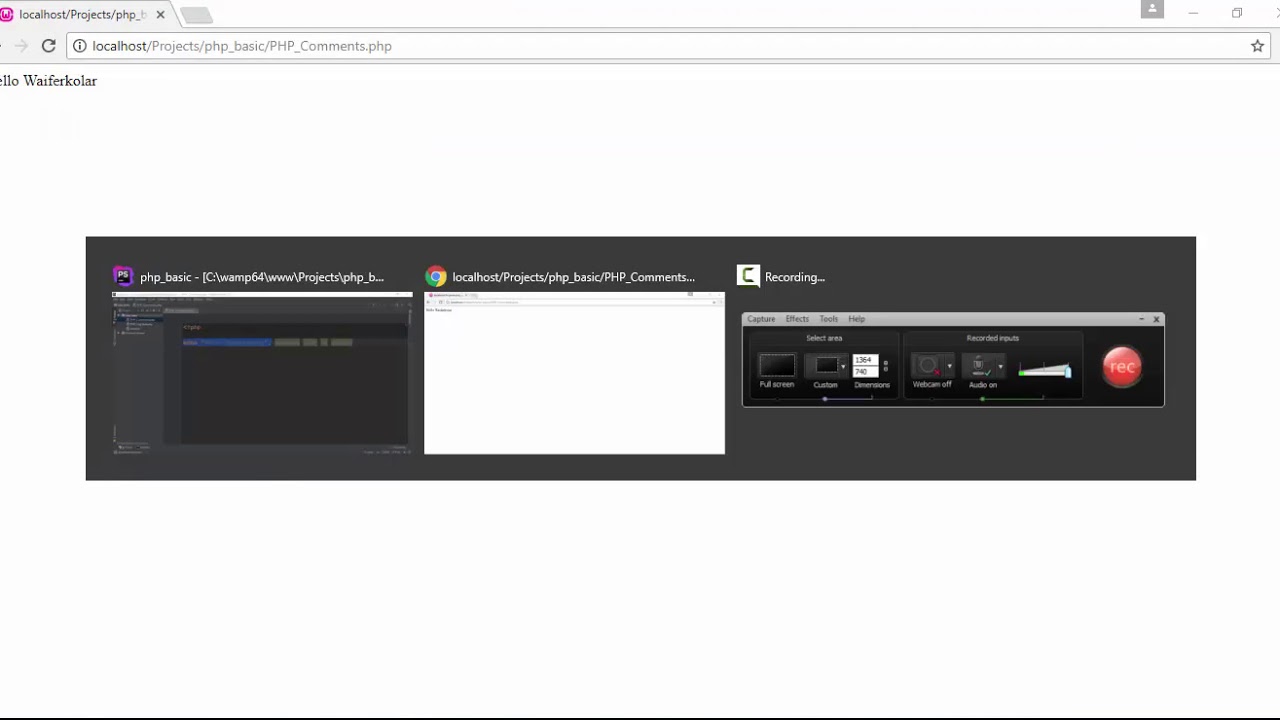Expand the Custom area dropdown arrow
The height and width of the screenshot is (720, 1280).
pos(843,366)
